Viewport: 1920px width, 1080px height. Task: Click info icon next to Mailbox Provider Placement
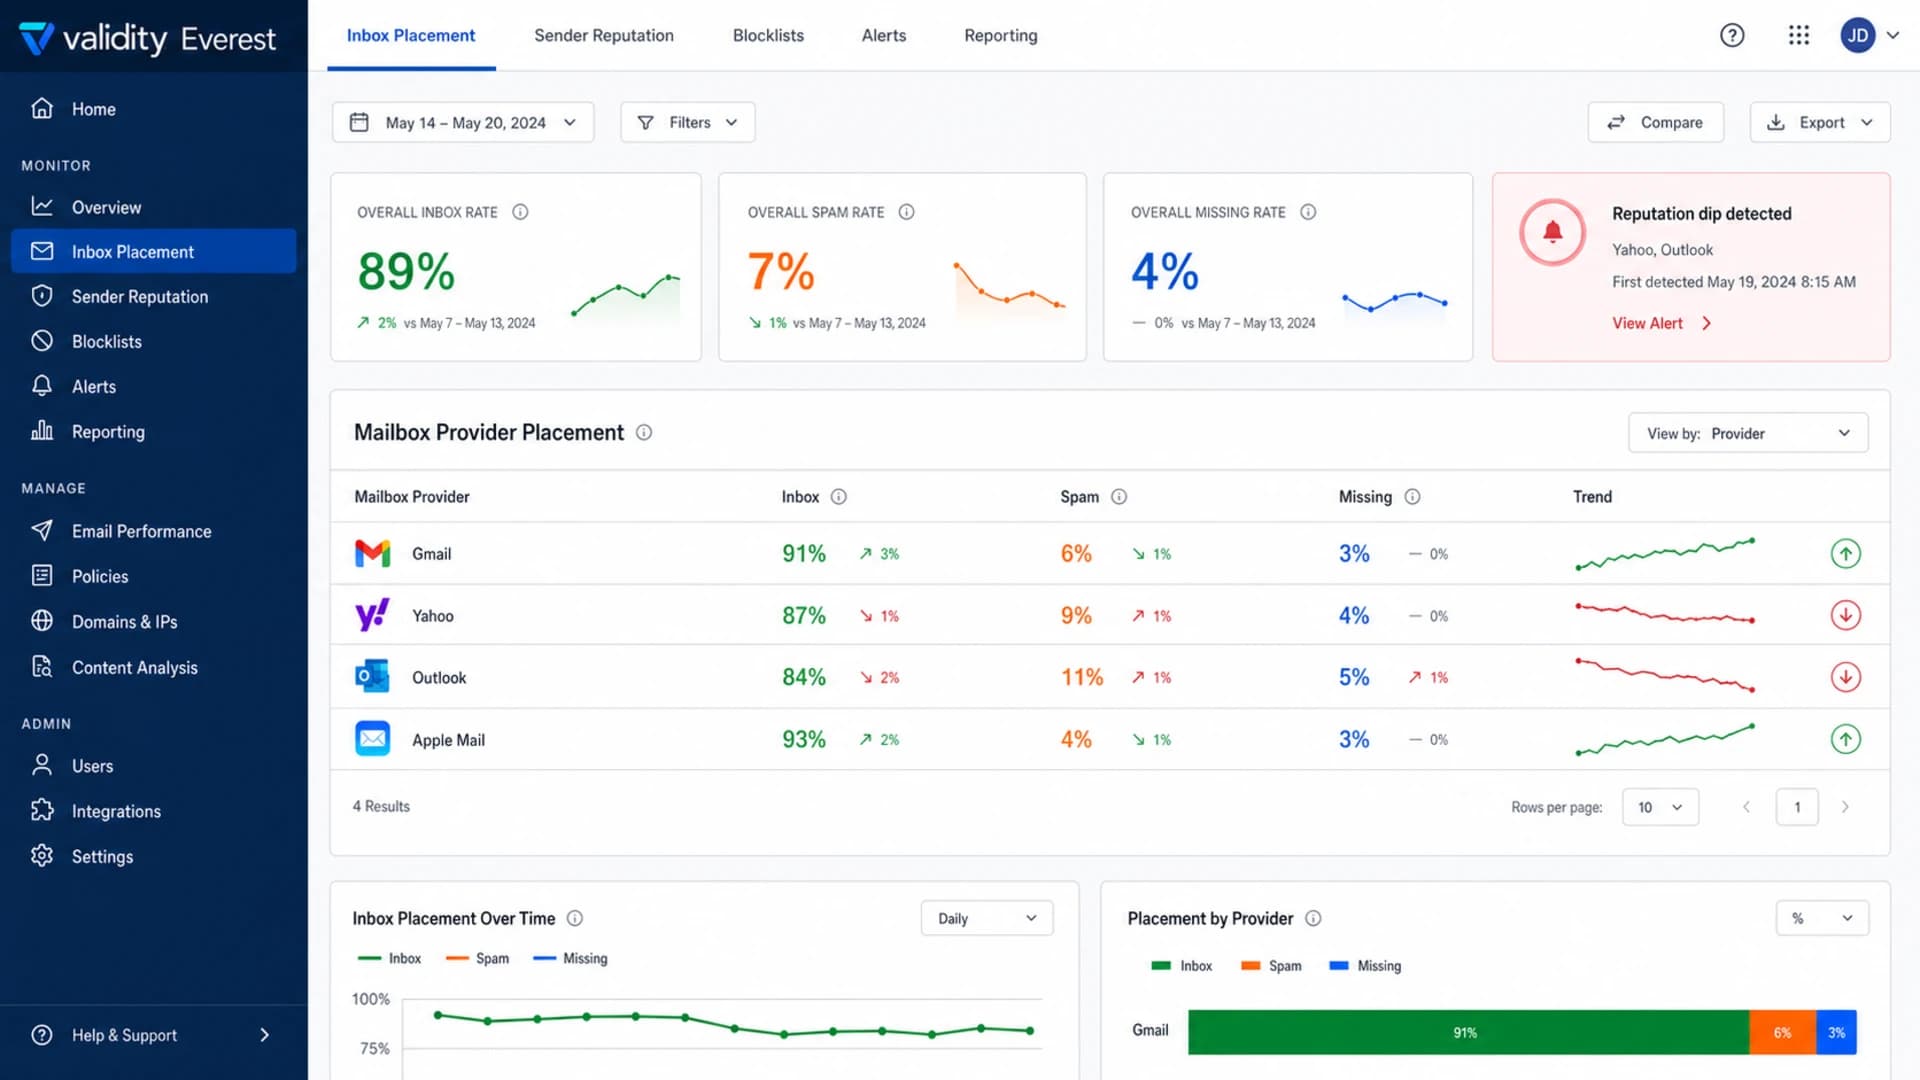click(644, 432)
